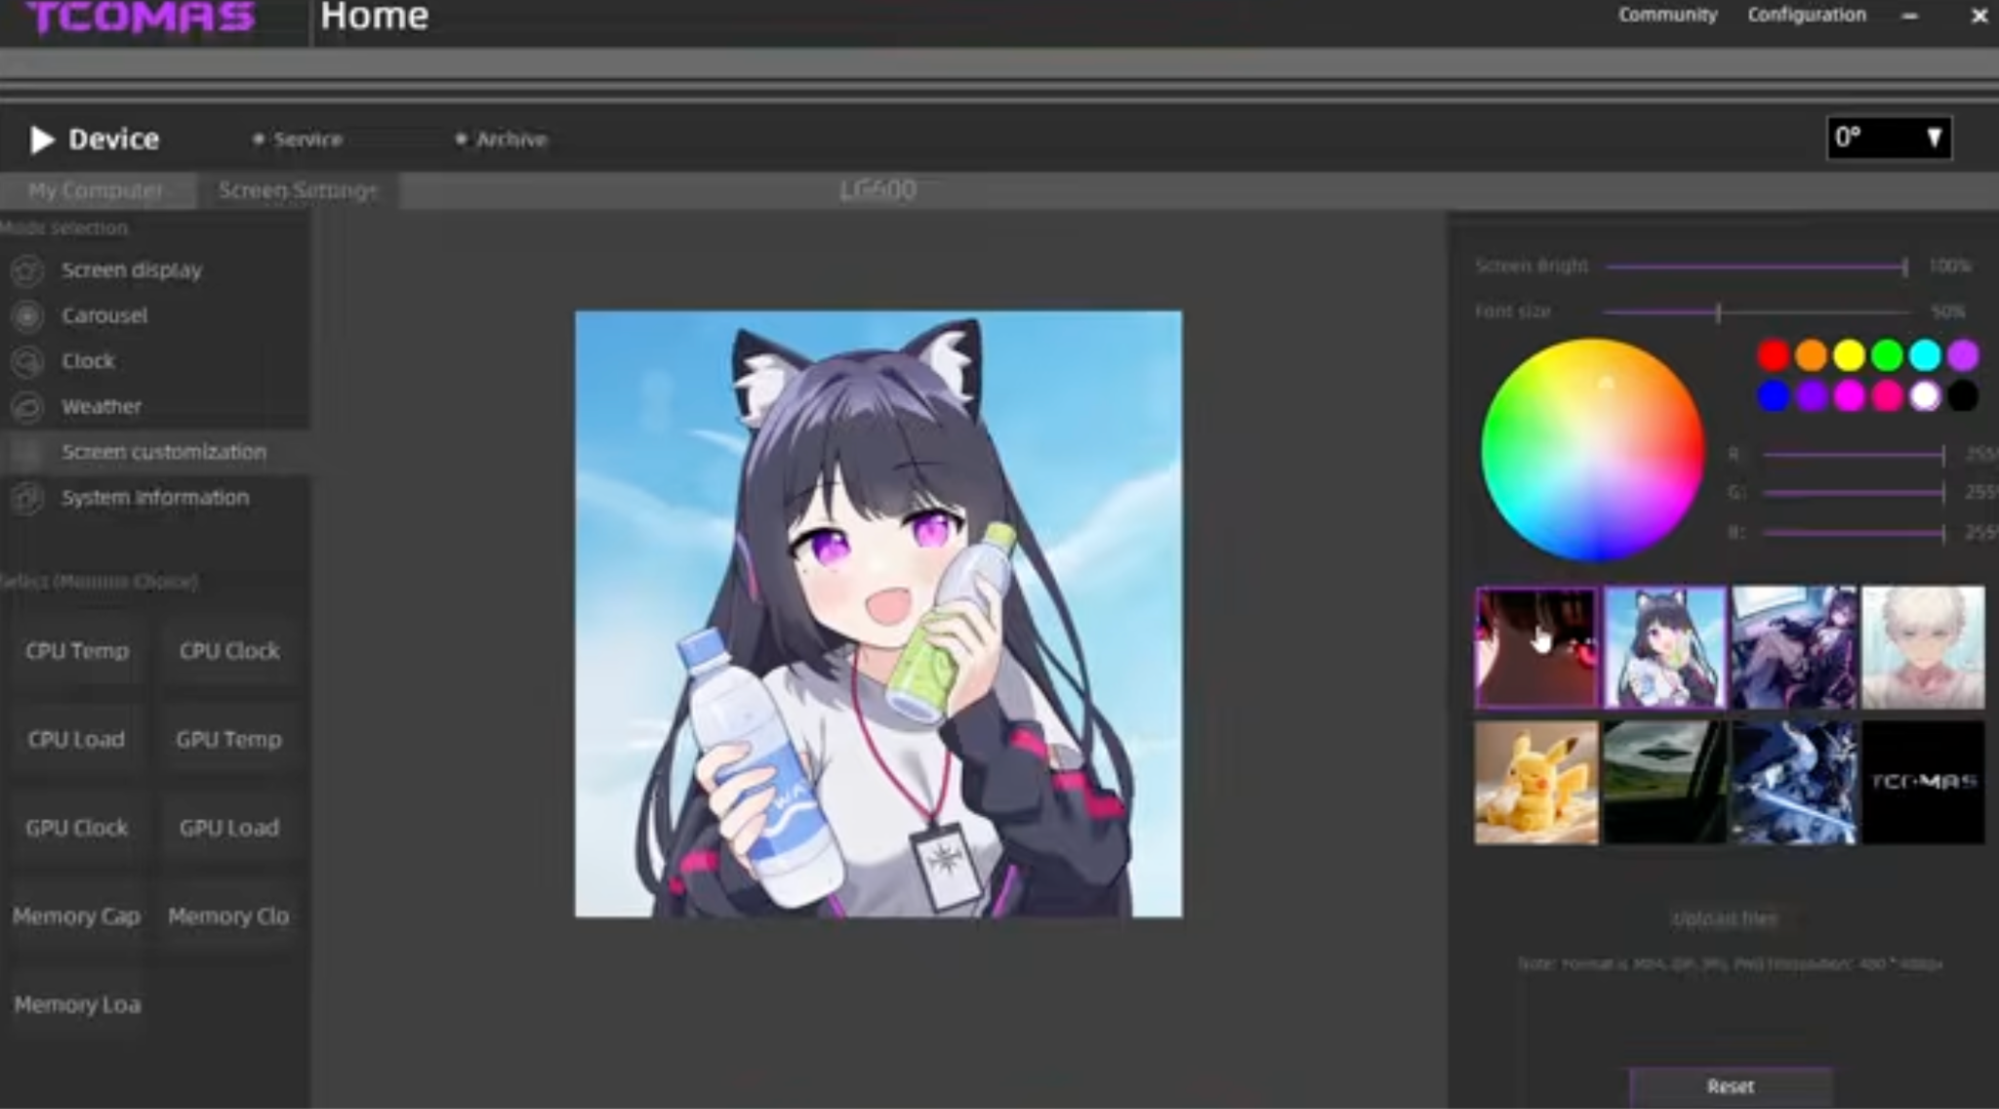Select the Screen display mode
Image resolution: width=1999 pixels, height=1109 pixels.
tap(131, 270)
